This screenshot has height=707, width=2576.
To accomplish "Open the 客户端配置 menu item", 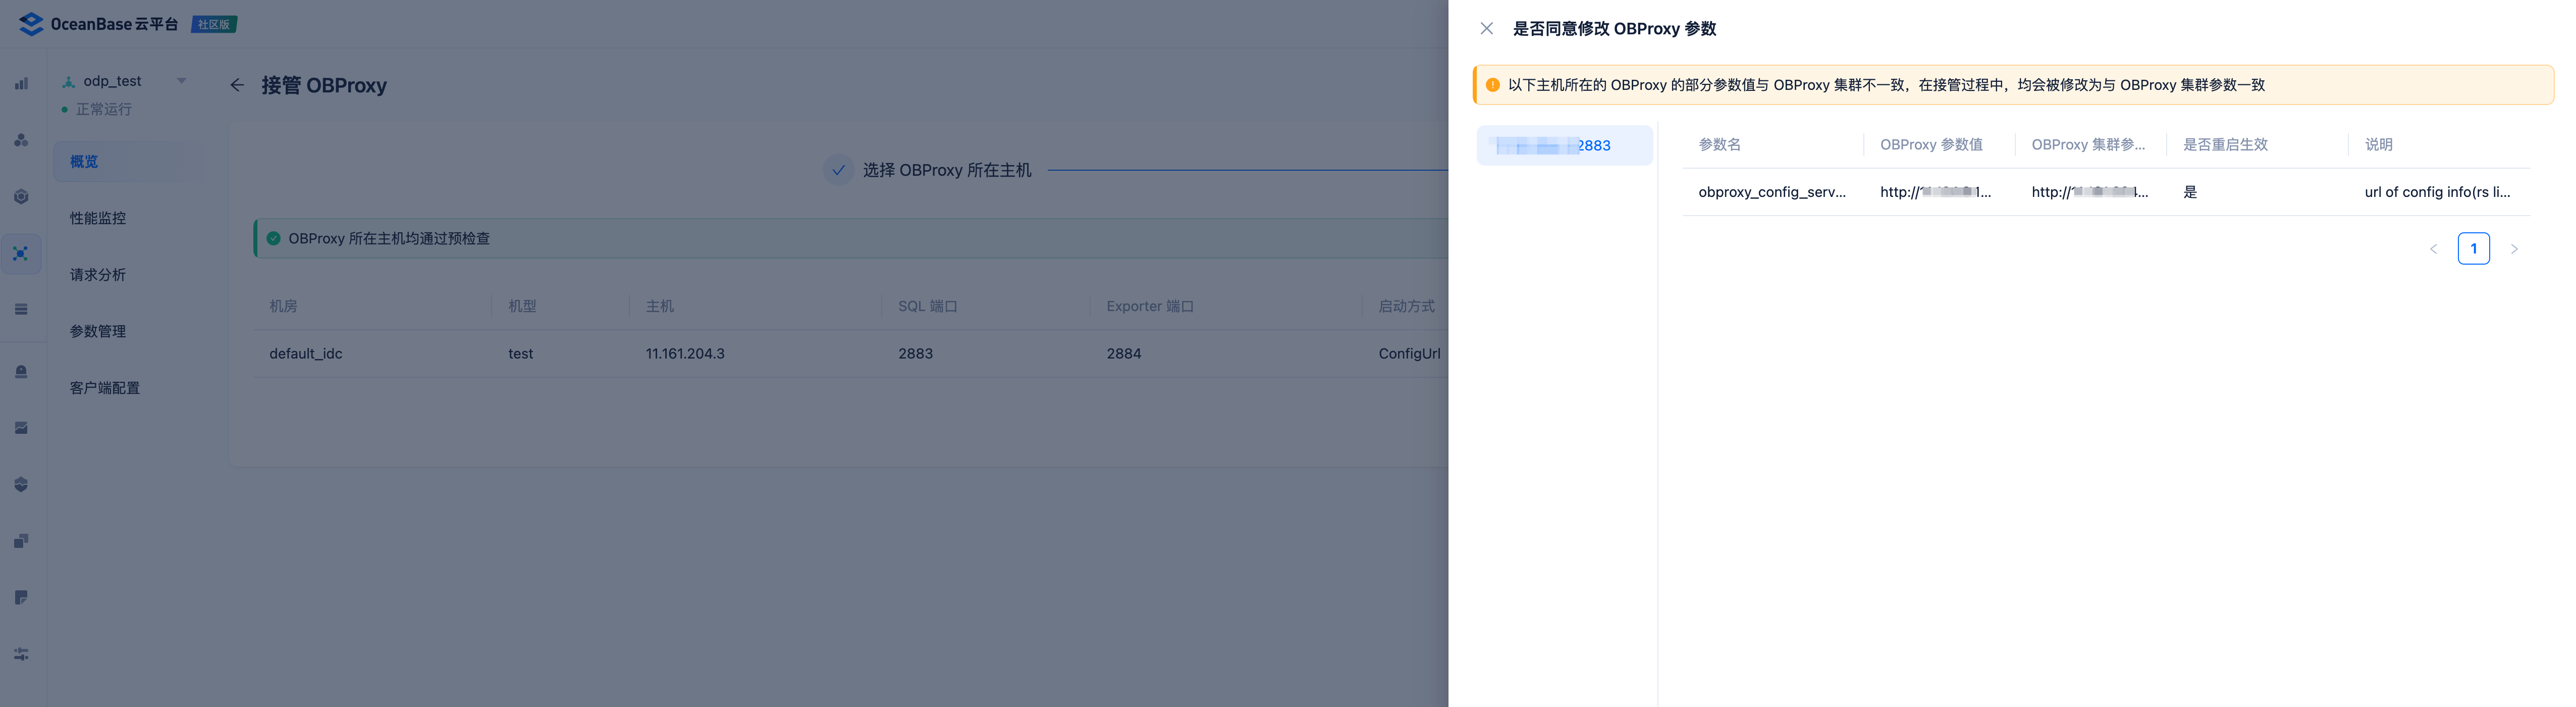I will click(x=105, y=388).
